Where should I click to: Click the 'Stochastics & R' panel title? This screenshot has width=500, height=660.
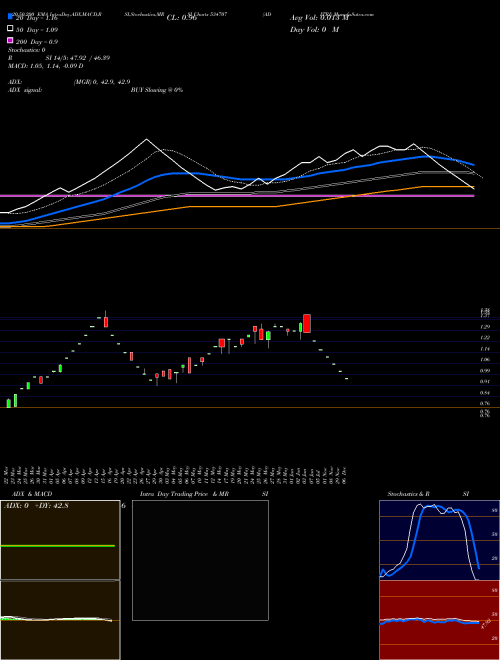tap(408, 494)
